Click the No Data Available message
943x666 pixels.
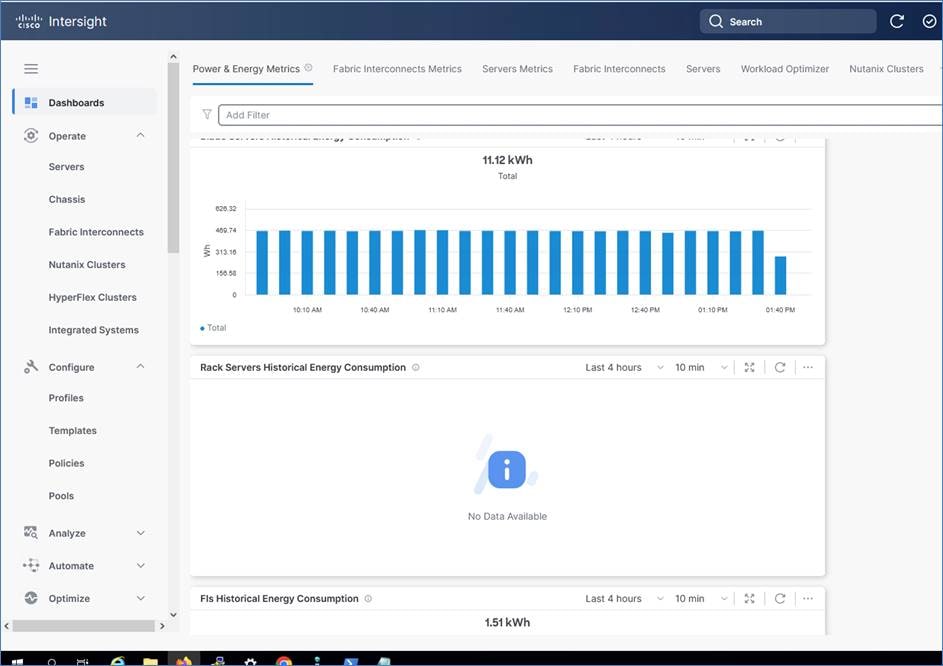coord(507,516)
